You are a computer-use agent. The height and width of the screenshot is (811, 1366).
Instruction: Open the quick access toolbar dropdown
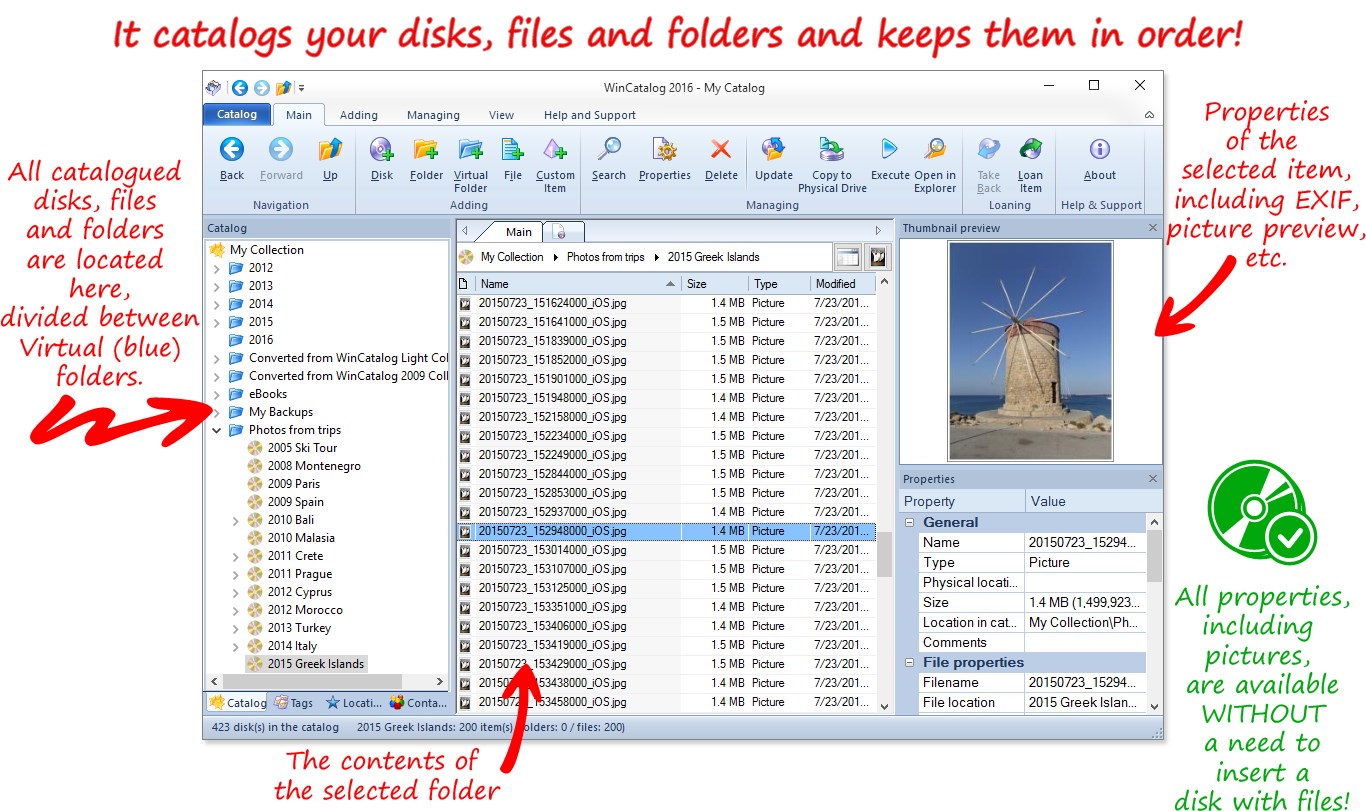click(302, 88)
